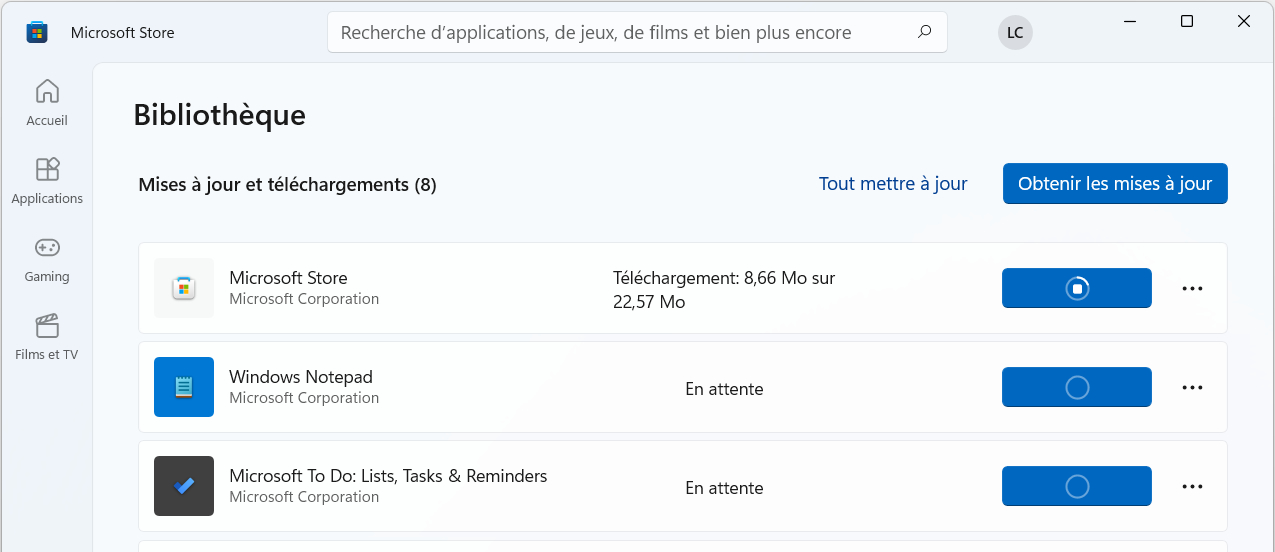Click the magnifying glass search icon
The width and height of the screenshot is (1275, 552).
click(924, 32)
